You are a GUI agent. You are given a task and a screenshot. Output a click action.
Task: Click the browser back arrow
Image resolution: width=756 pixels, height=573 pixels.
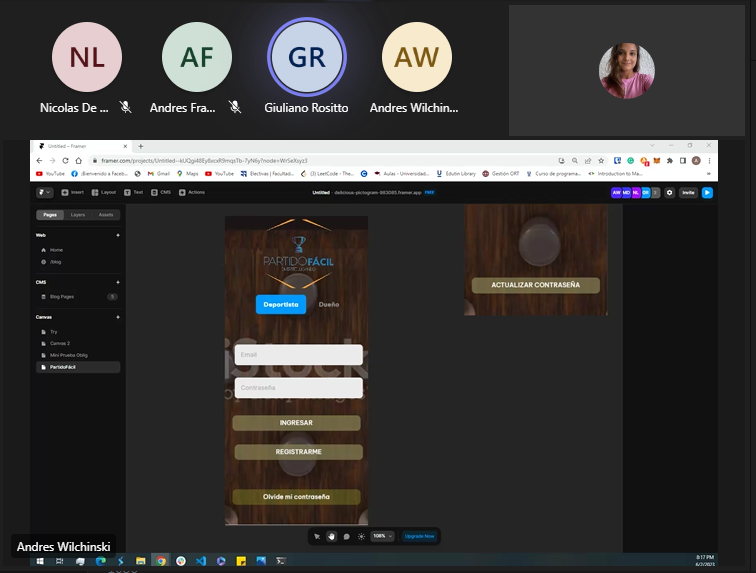click(x=40, y=161)
